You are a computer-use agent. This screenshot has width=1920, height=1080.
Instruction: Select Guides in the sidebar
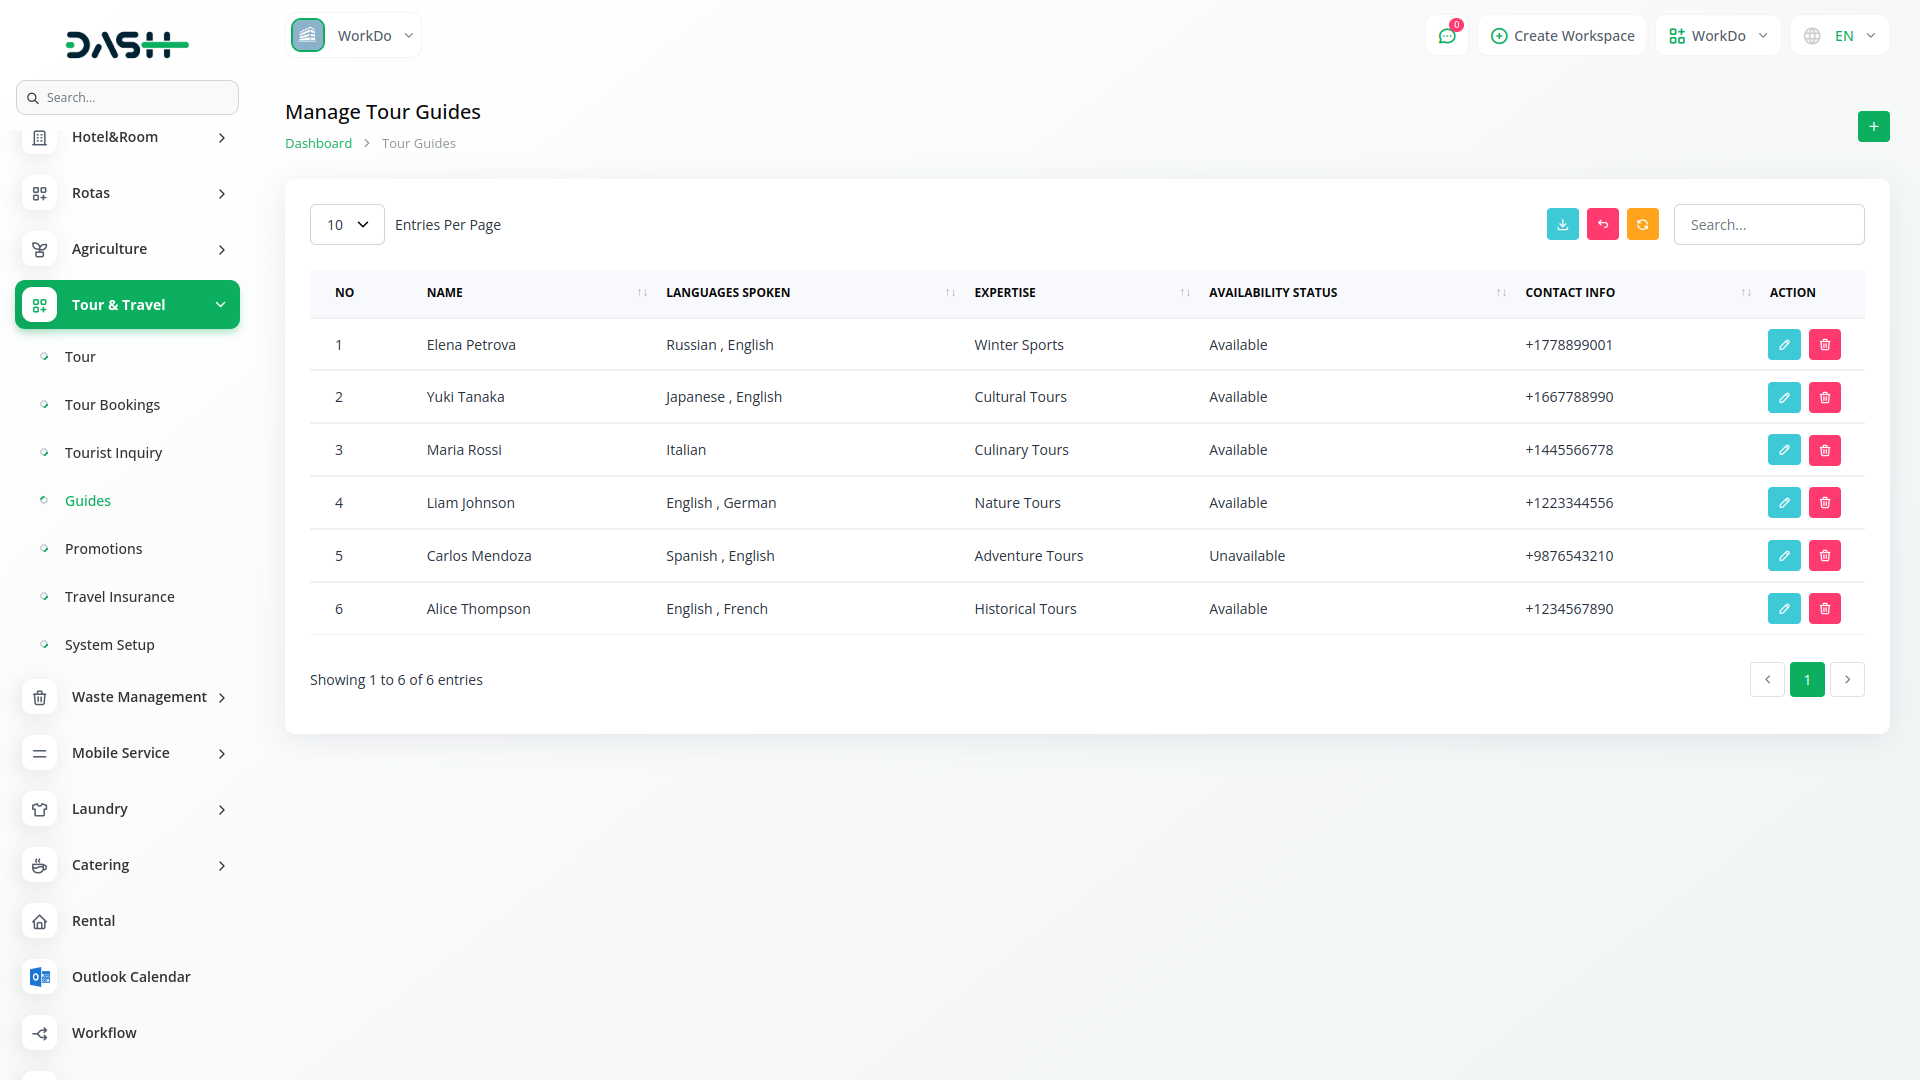(88, 501)
